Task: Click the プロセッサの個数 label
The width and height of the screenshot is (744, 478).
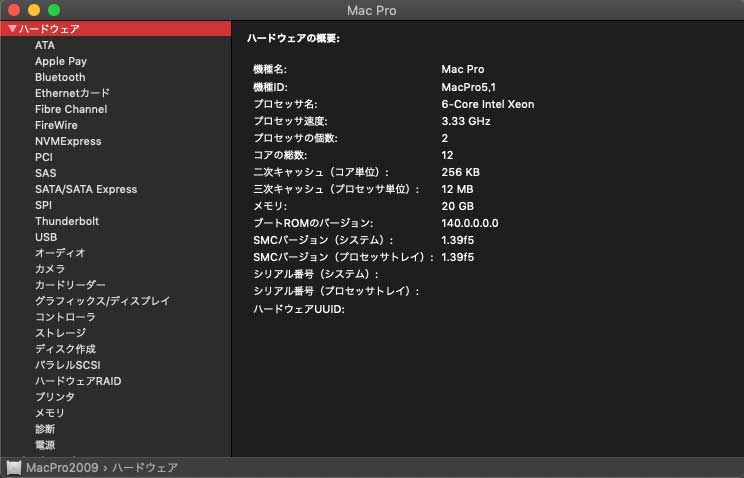Action: click(x=295, y=138)
